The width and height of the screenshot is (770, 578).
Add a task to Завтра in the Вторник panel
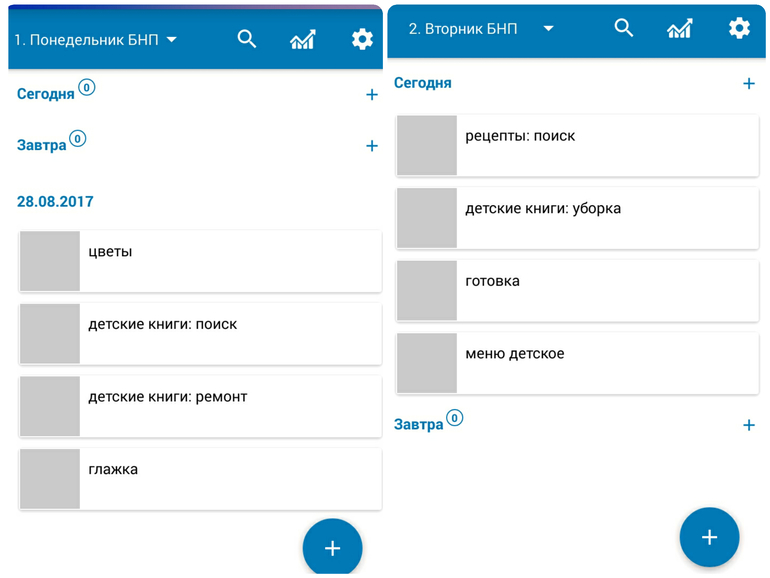(749, 425)
